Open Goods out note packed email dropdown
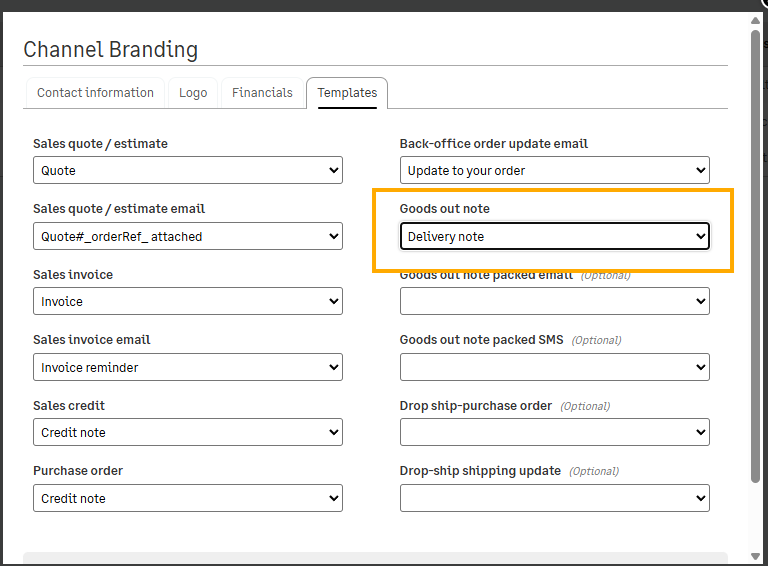Screen dimensions: 768x566 click(554, 301)
